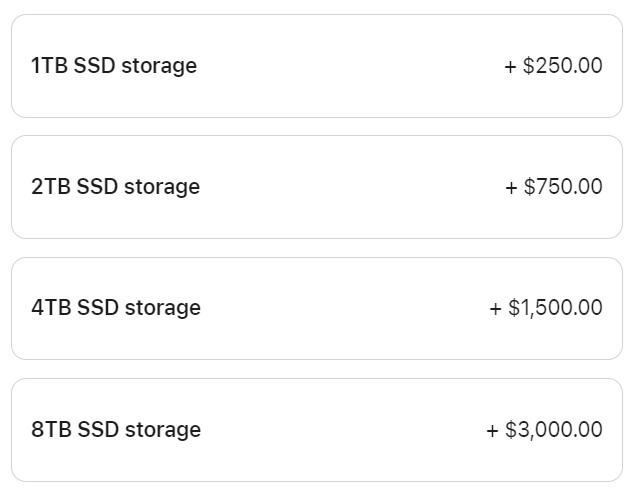Select the storage card costing $750.00 extra
The image size is (632, 491).
pos(316,187)
